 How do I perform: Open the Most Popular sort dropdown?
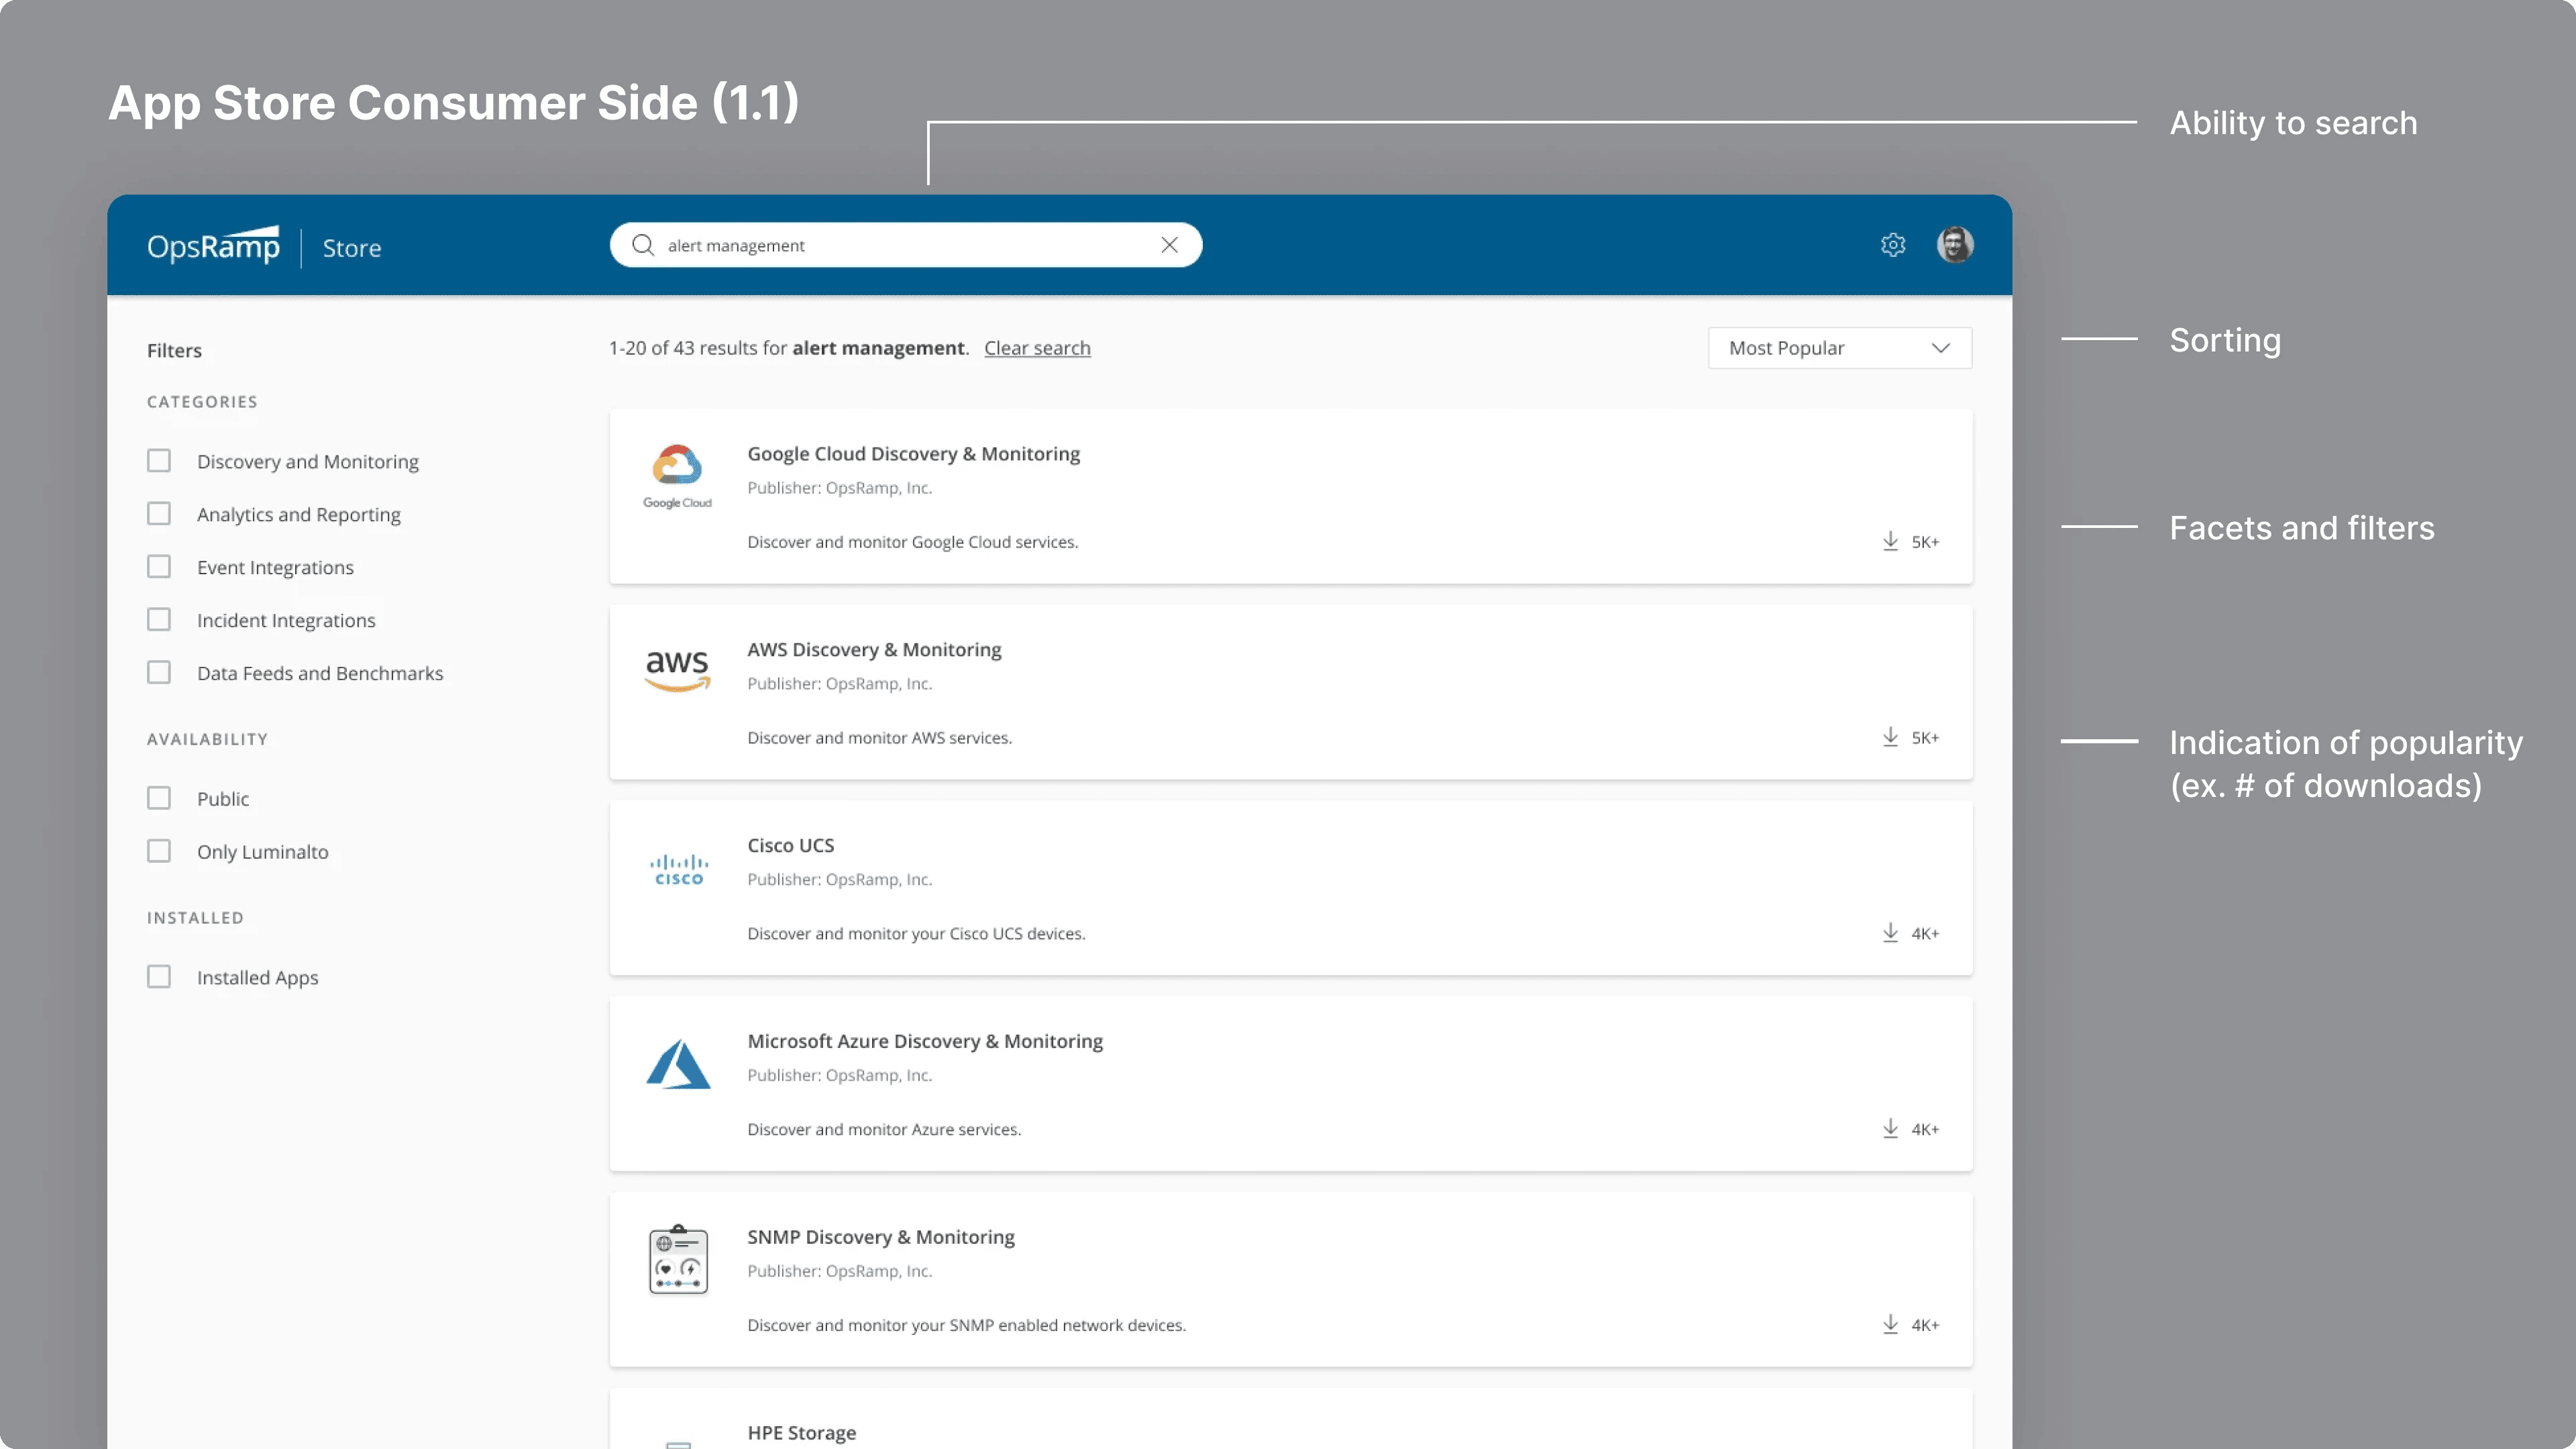click(x=1840, y=348)
